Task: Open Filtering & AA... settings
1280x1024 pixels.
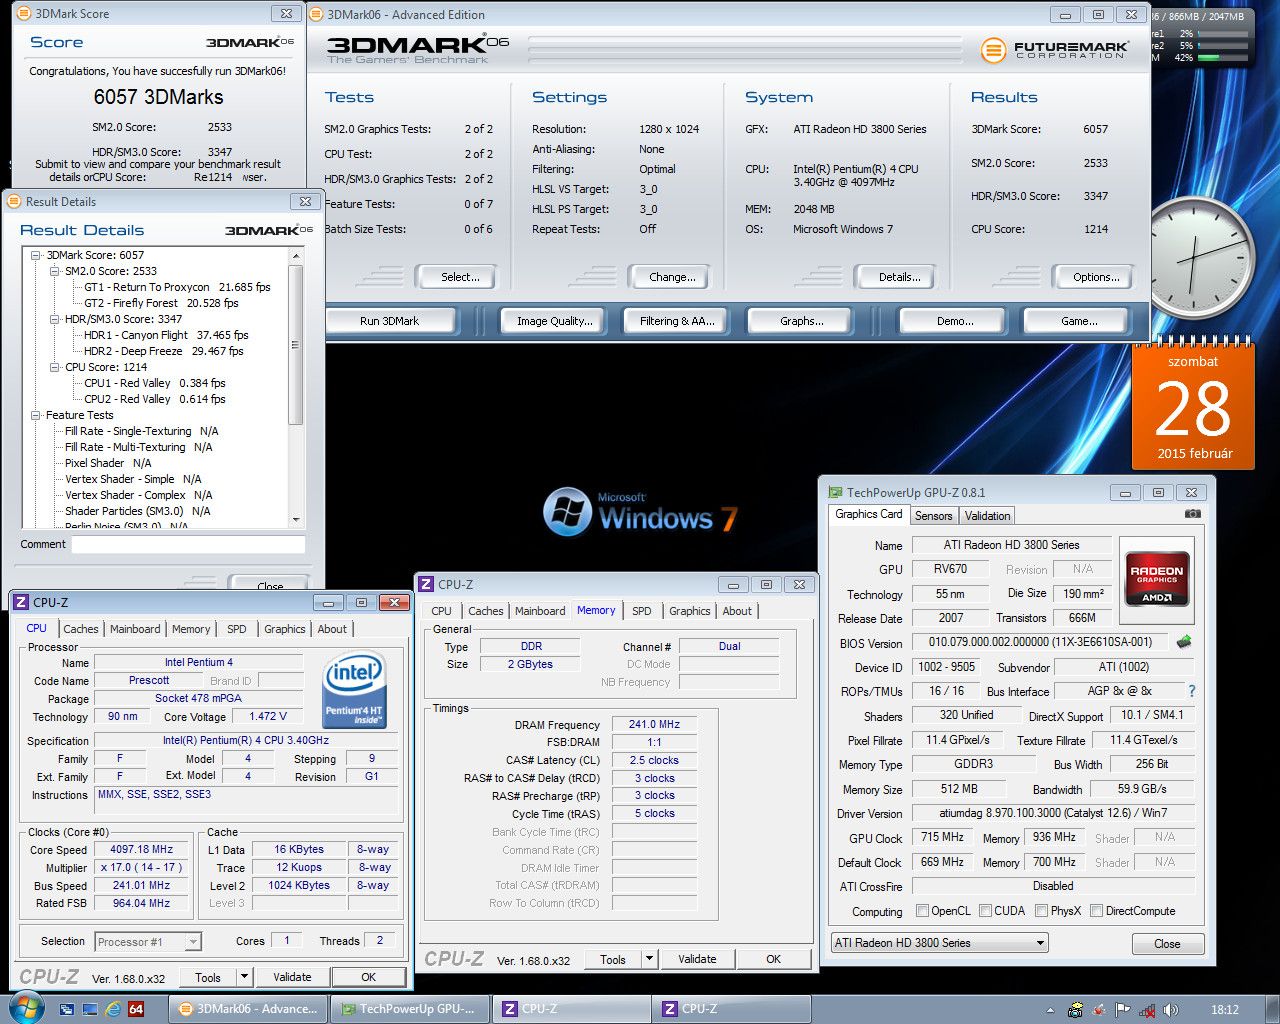Action: 677,321
